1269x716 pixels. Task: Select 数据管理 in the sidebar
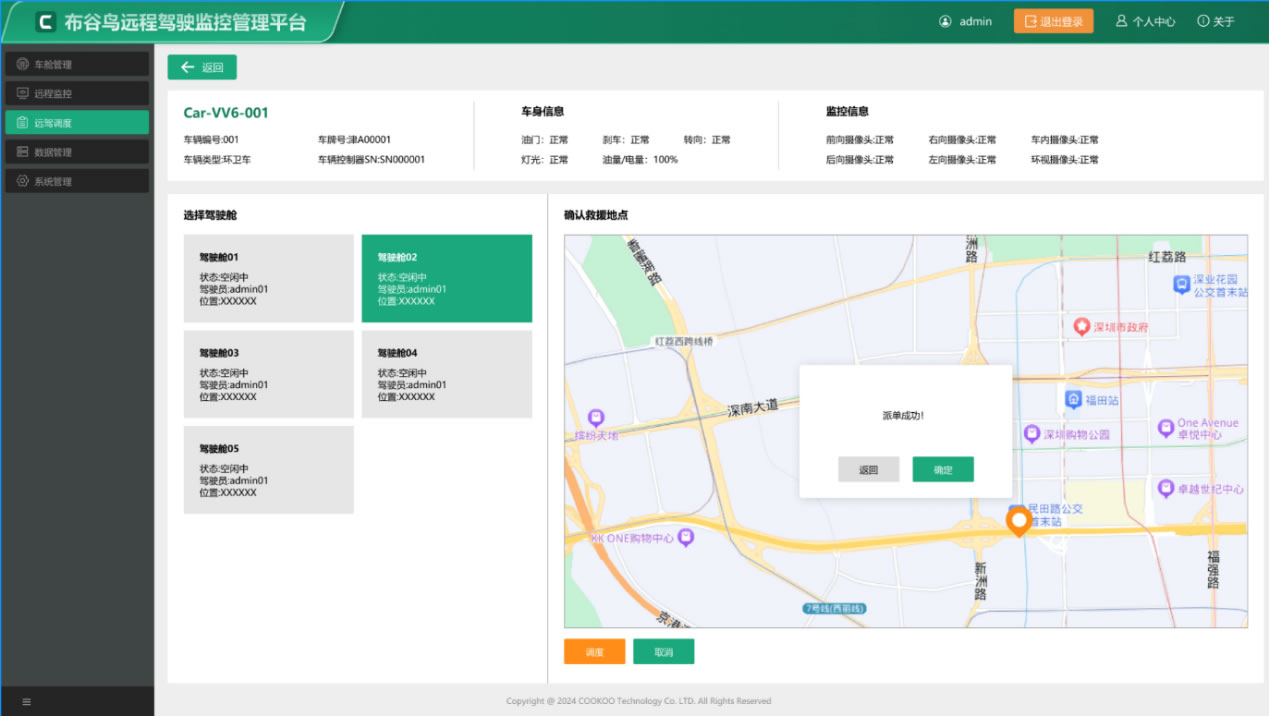pyautogui.click(x=77, y=152)
